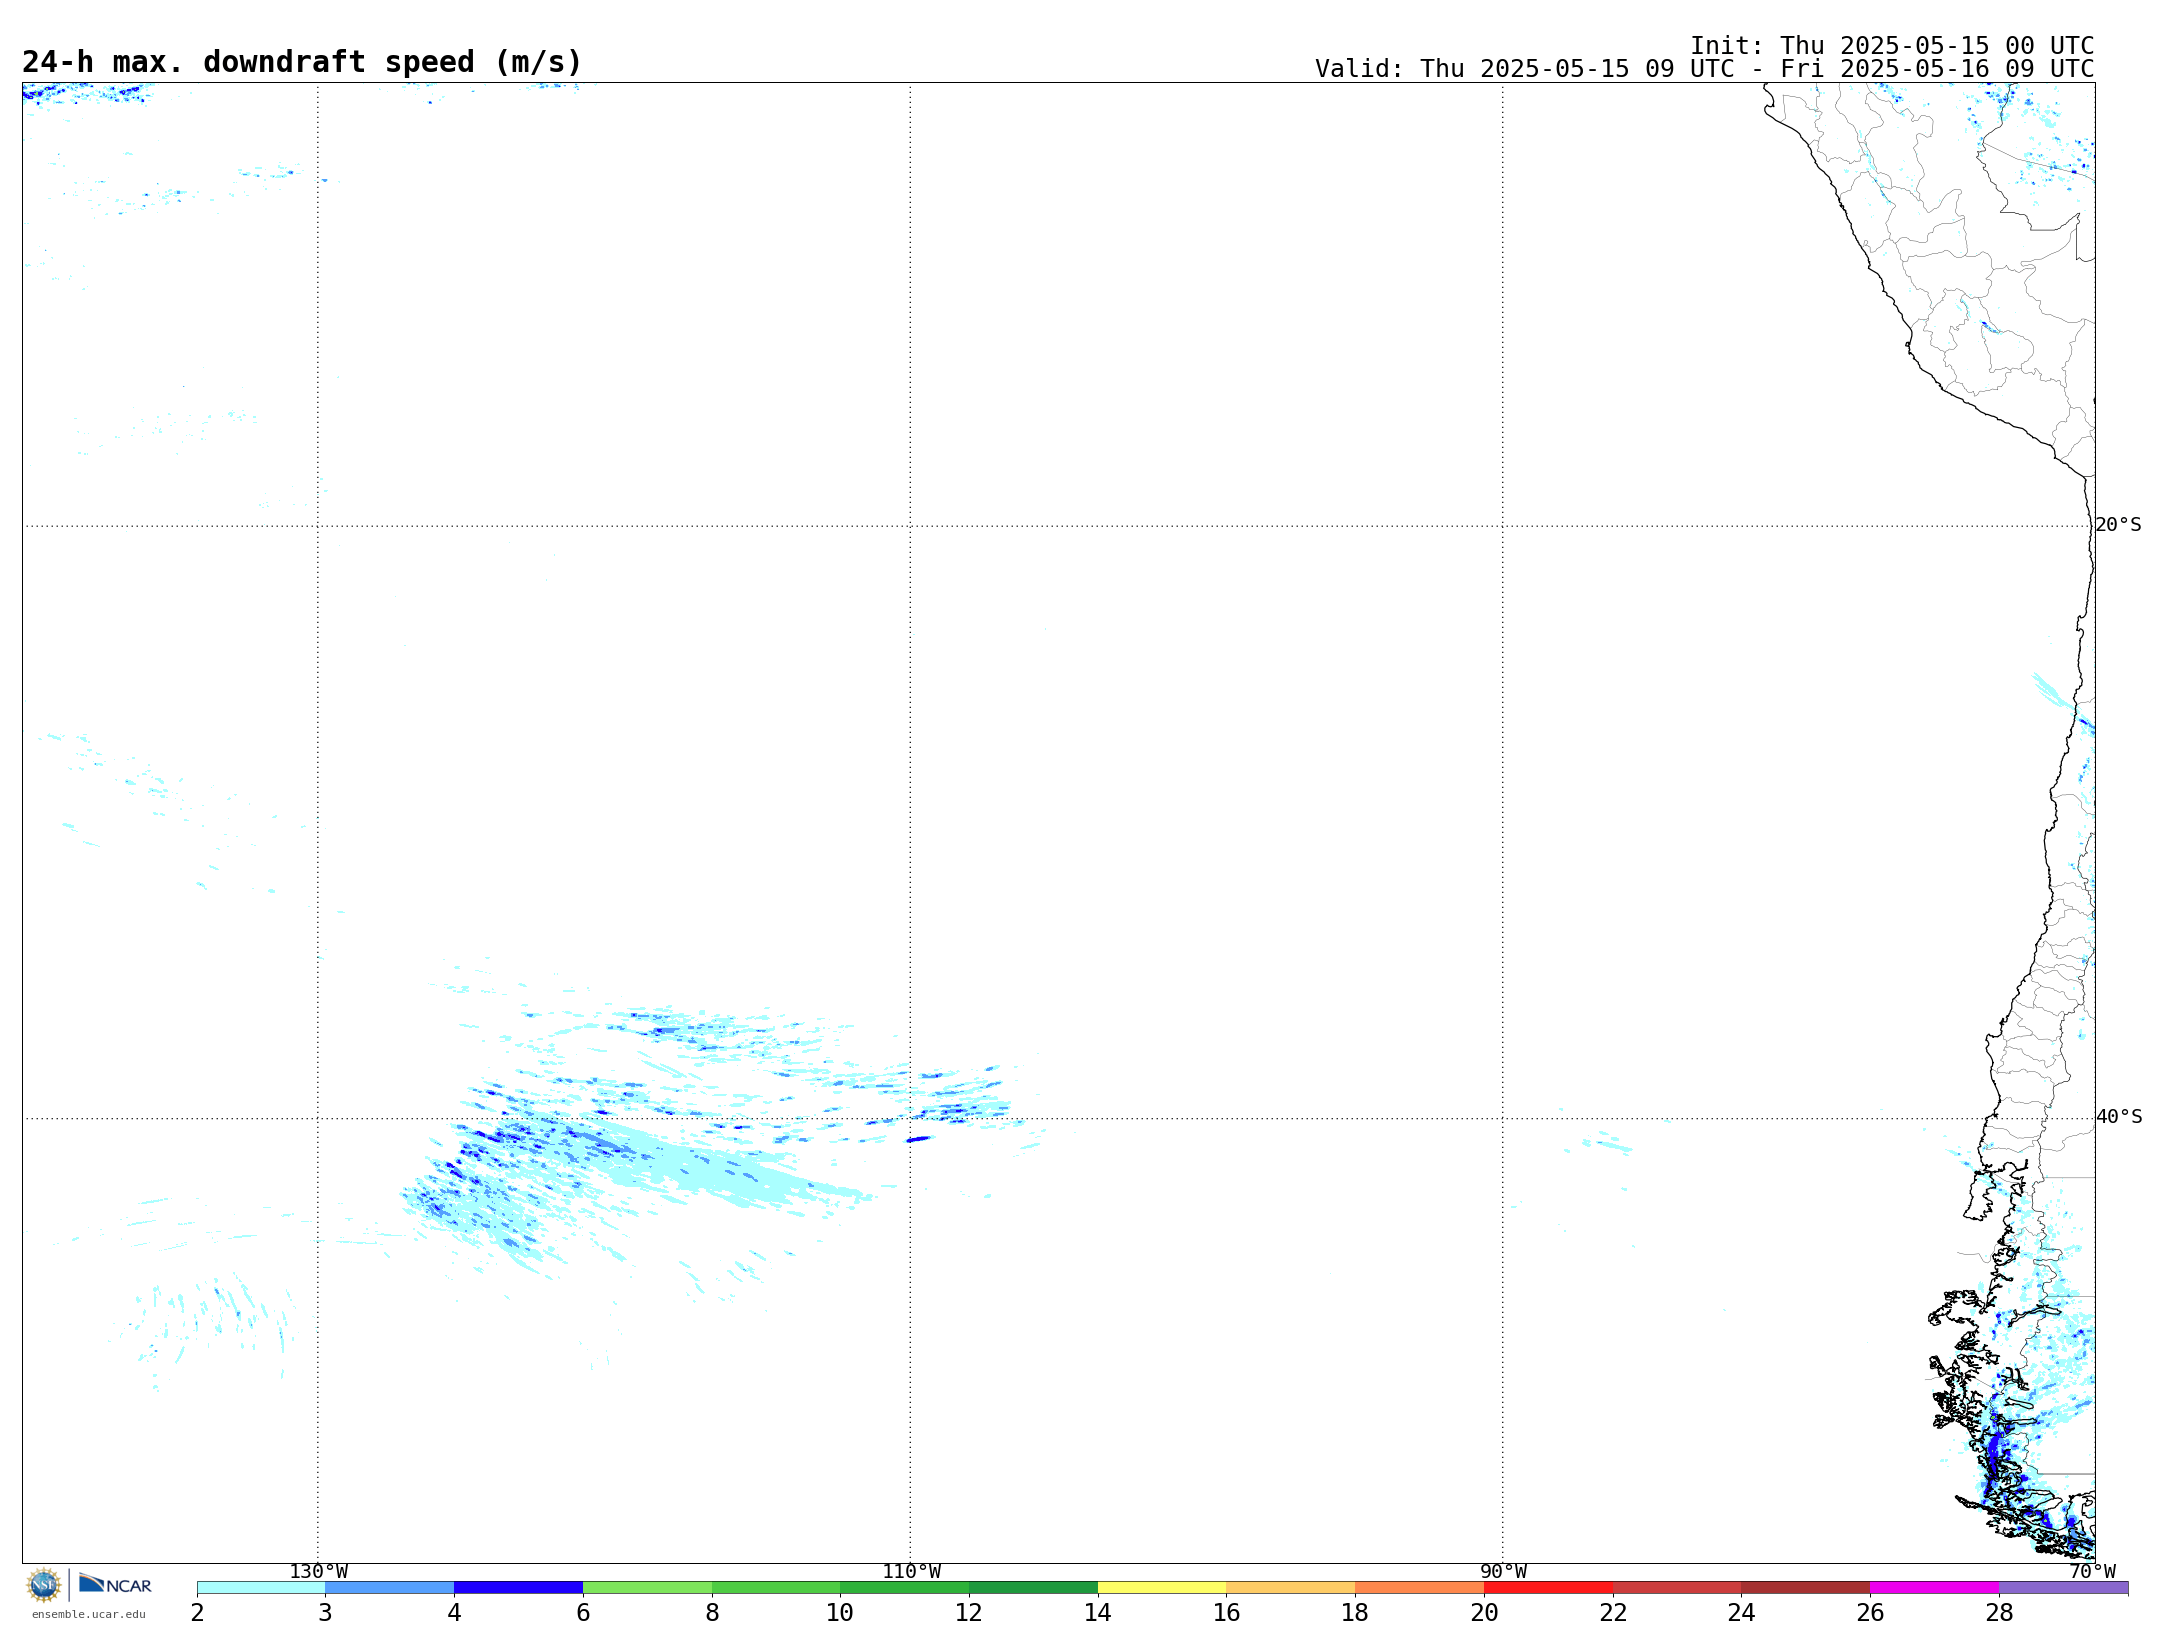Open the ensemble.ucar.edu link text

[88, 1614]
